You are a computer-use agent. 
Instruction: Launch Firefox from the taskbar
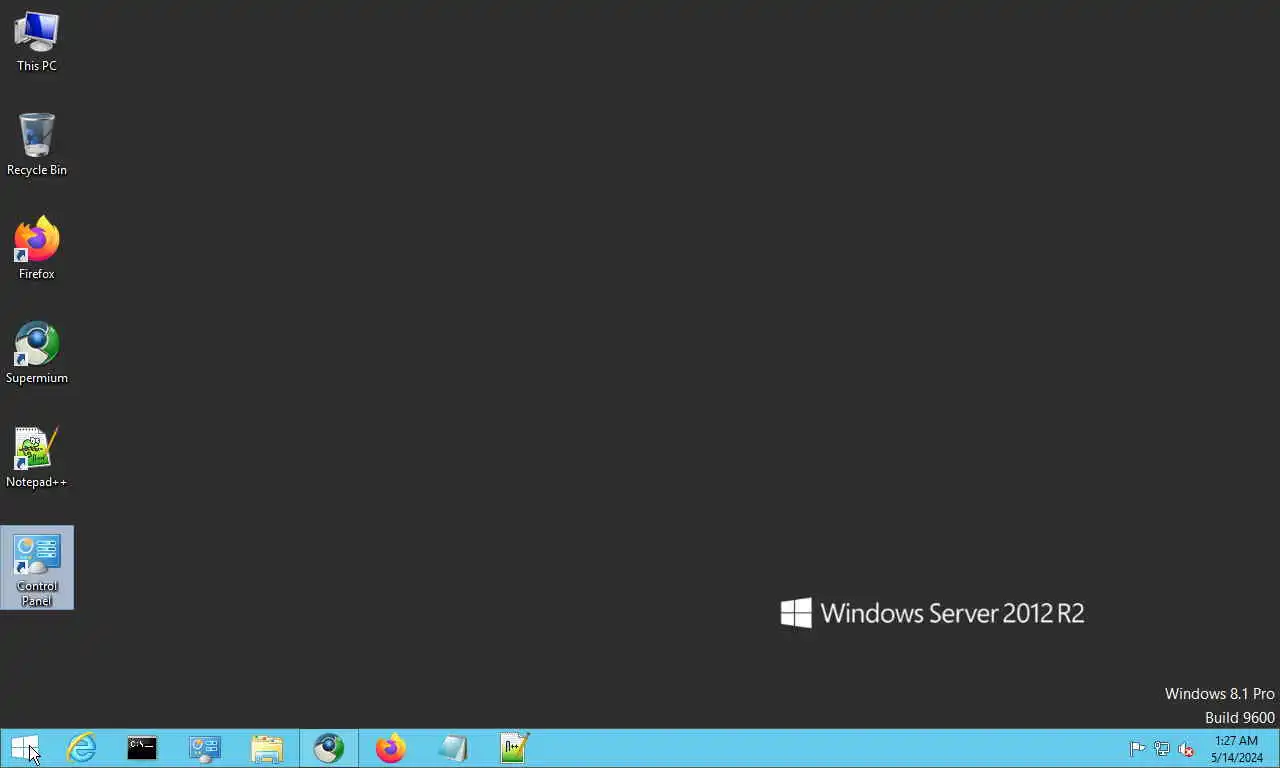point(391,748)
